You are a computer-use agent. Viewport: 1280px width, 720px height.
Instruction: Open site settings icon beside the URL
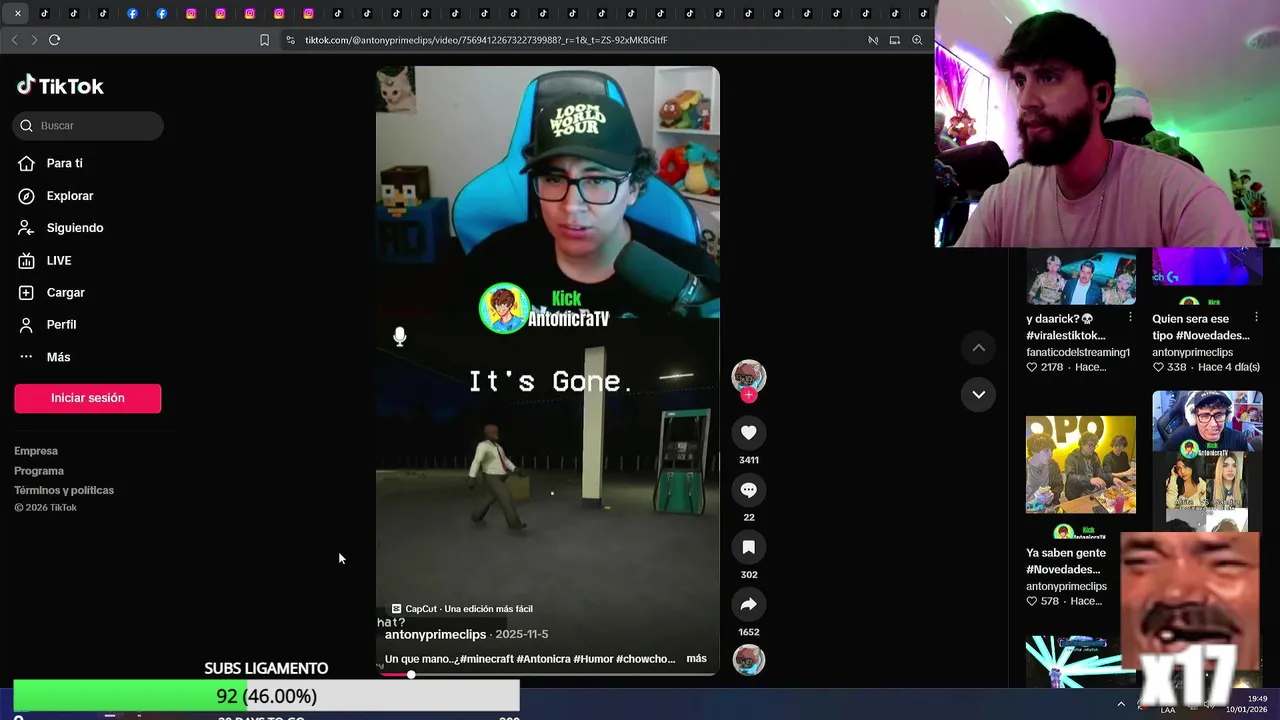pos(290,40)
